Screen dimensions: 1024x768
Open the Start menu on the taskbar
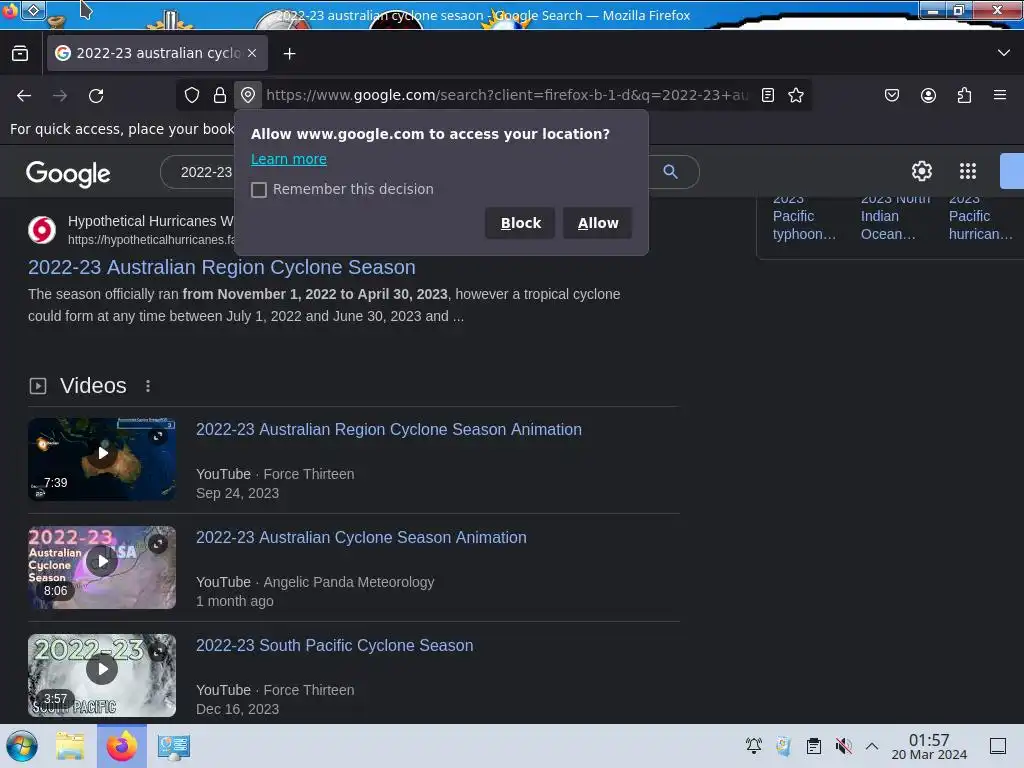(x=22, y=746)
